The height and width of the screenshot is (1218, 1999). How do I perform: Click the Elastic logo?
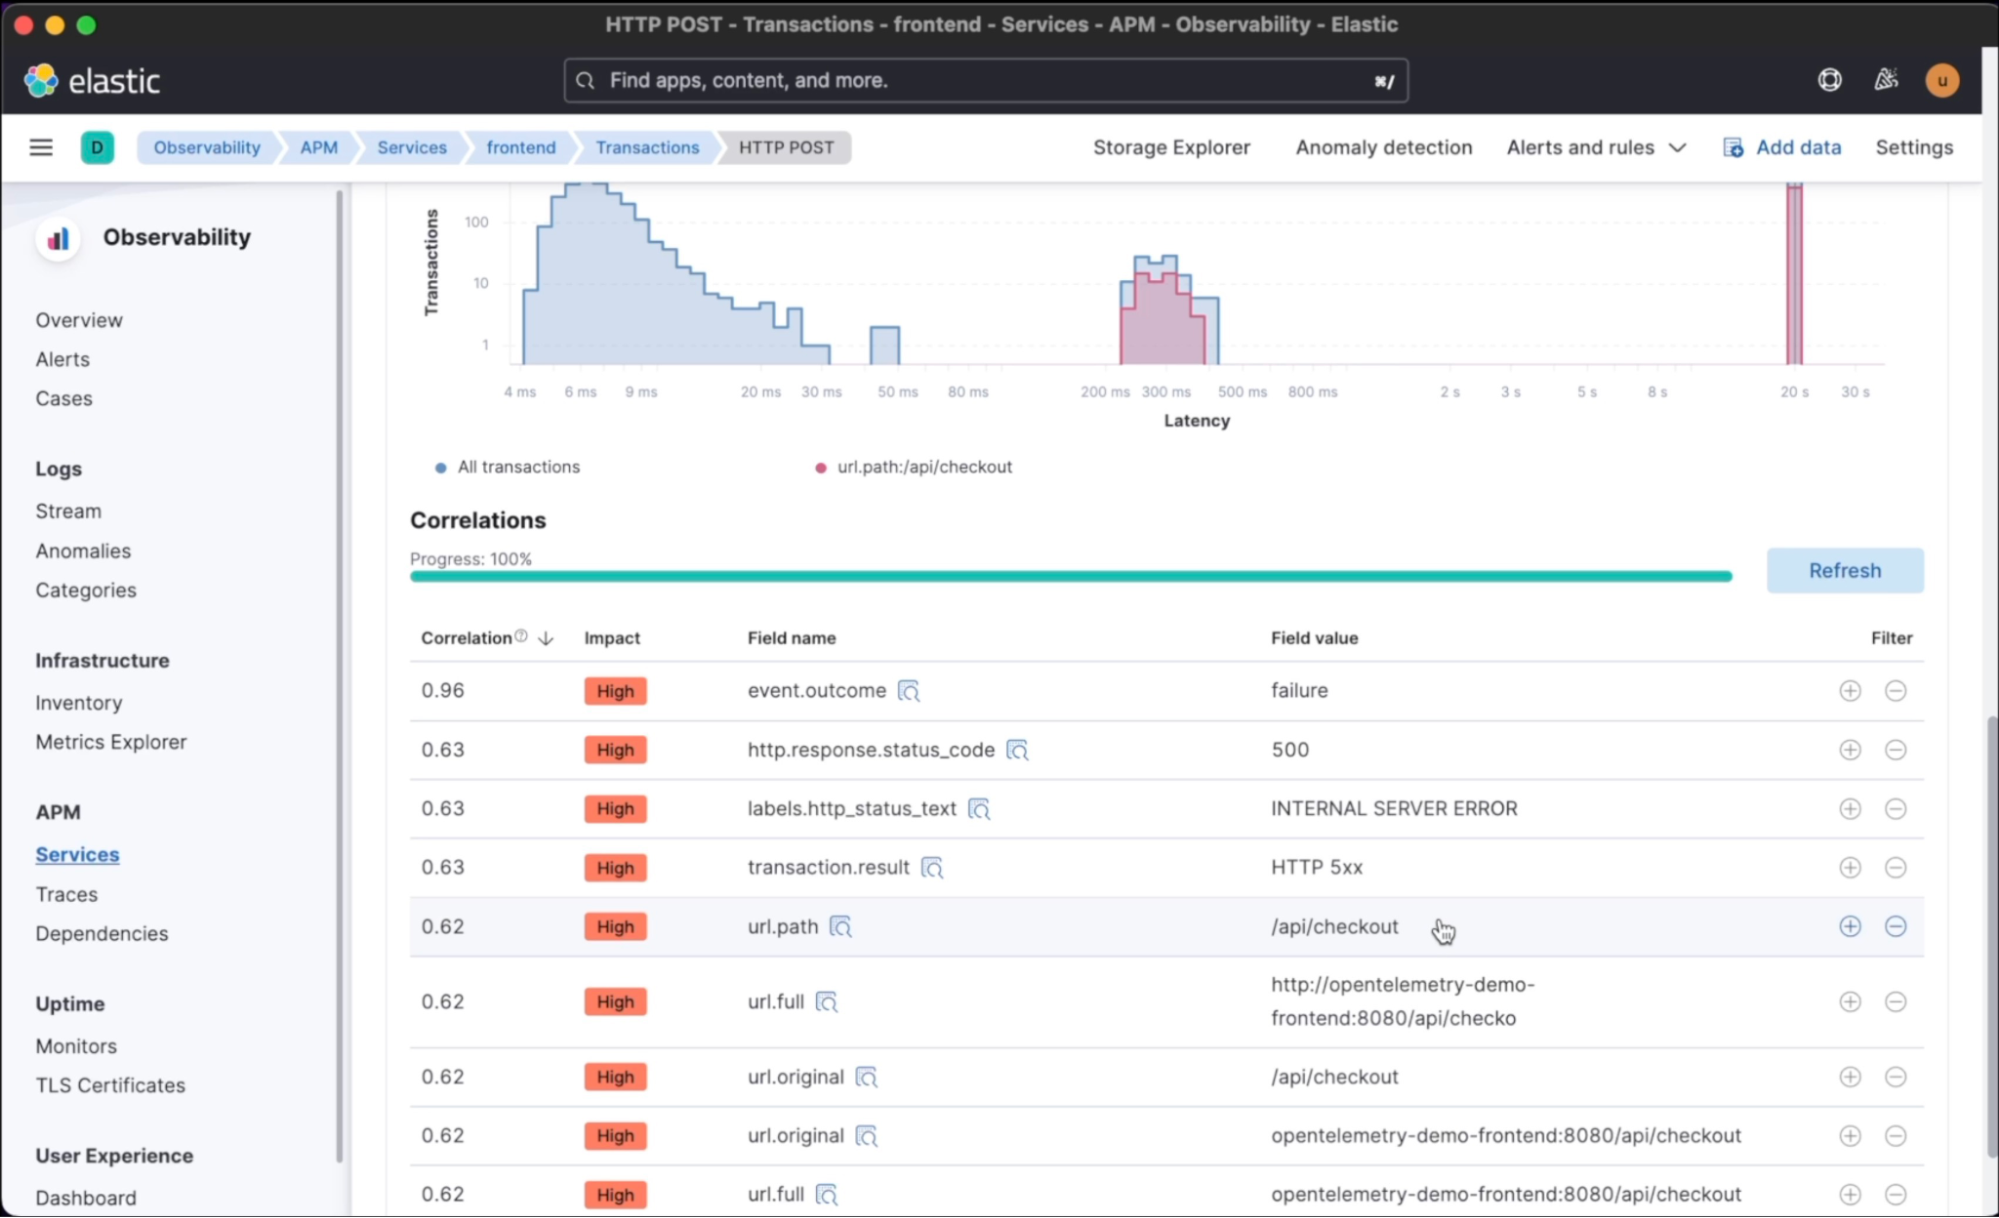(x=92, y=80)
